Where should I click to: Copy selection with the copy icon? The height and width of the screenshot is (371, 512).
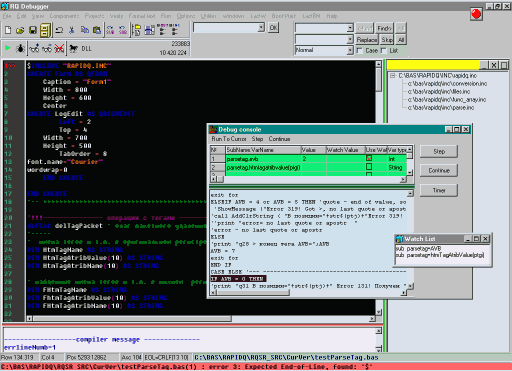click(x=85, y=30)
